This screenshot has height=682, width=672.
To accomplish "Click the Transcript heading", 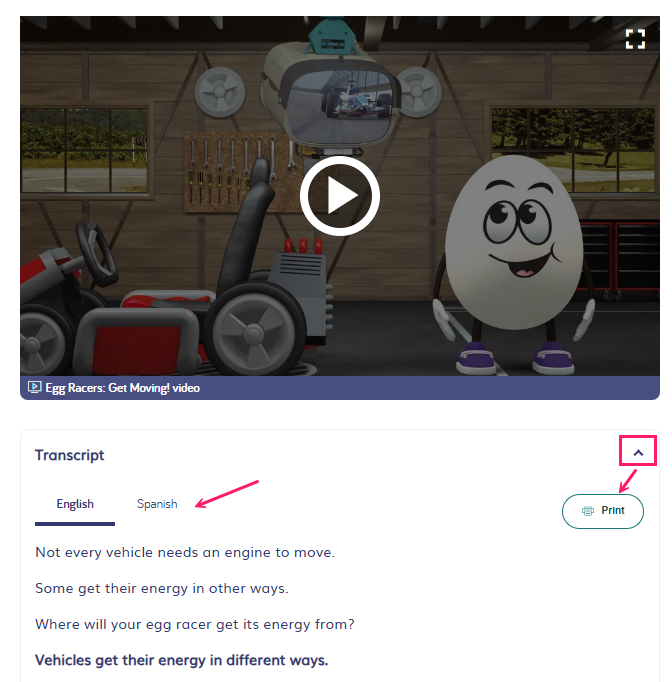I will 70,455.
